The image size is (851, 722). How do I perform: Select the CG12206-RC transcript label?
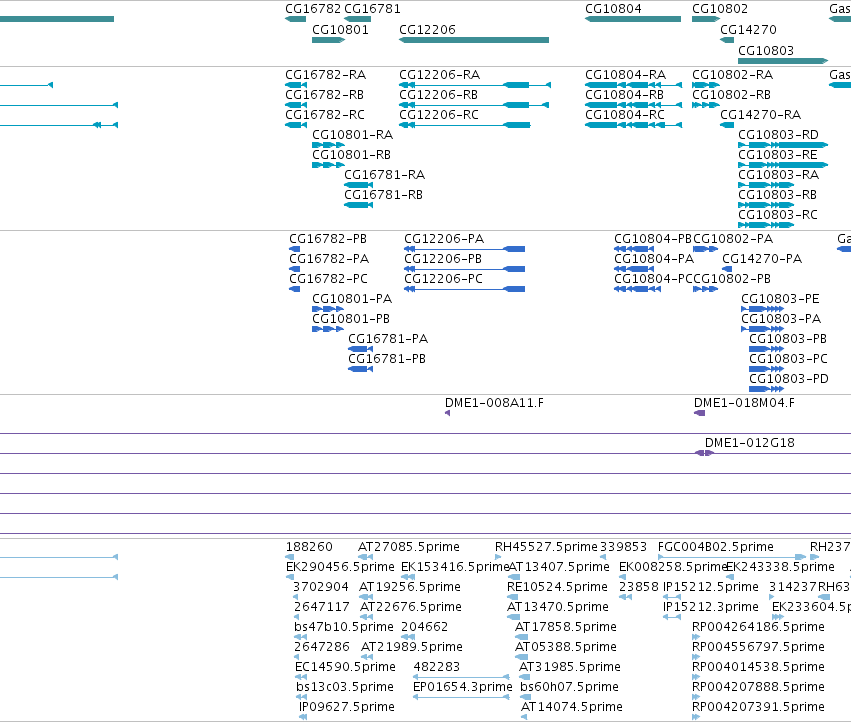[439, 115]
